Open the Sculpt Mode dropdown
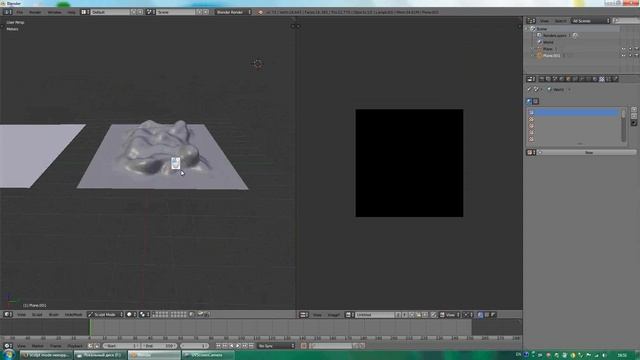The image size is (640, 360). point(105,315)
